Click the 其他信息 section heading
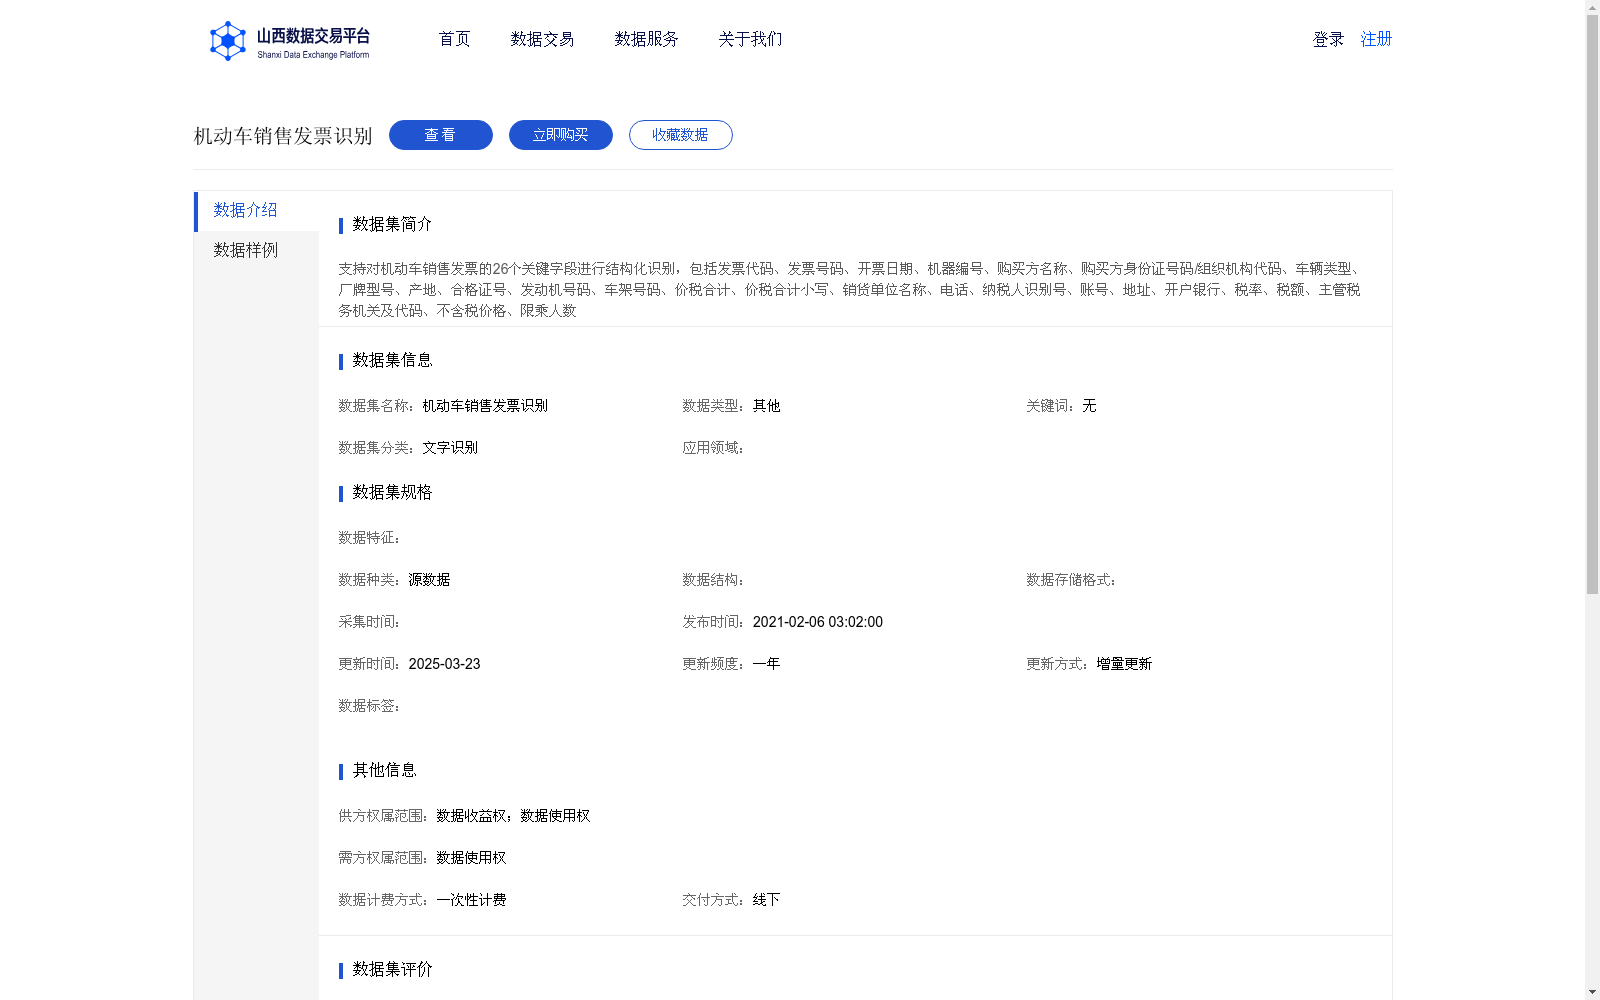The width and height of the screenshot is (1600, 1000). click(384, 770)
